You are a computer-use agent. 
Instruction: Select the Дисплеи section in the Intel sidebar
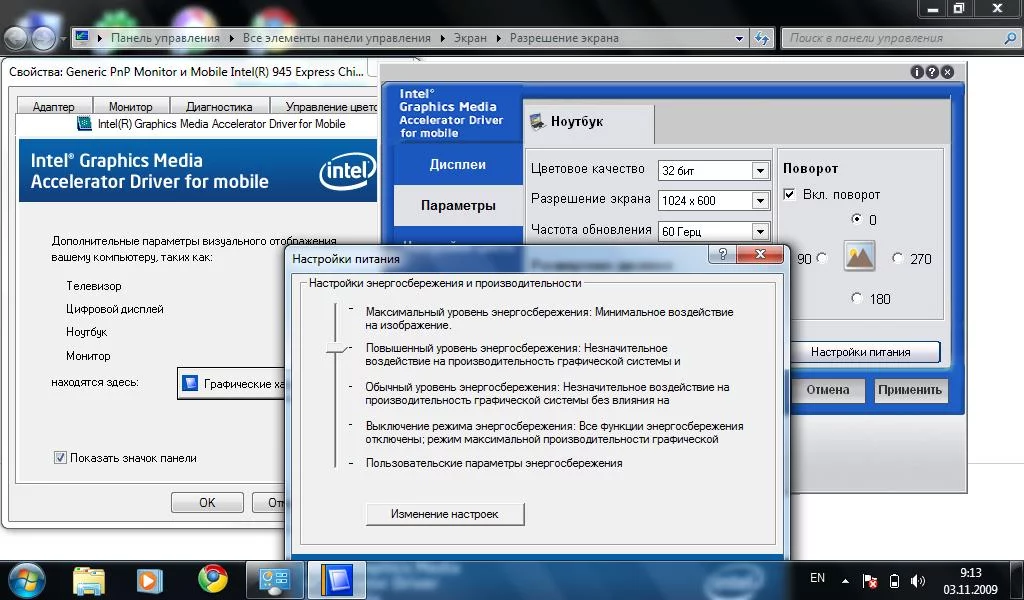[x=457, y=165]
